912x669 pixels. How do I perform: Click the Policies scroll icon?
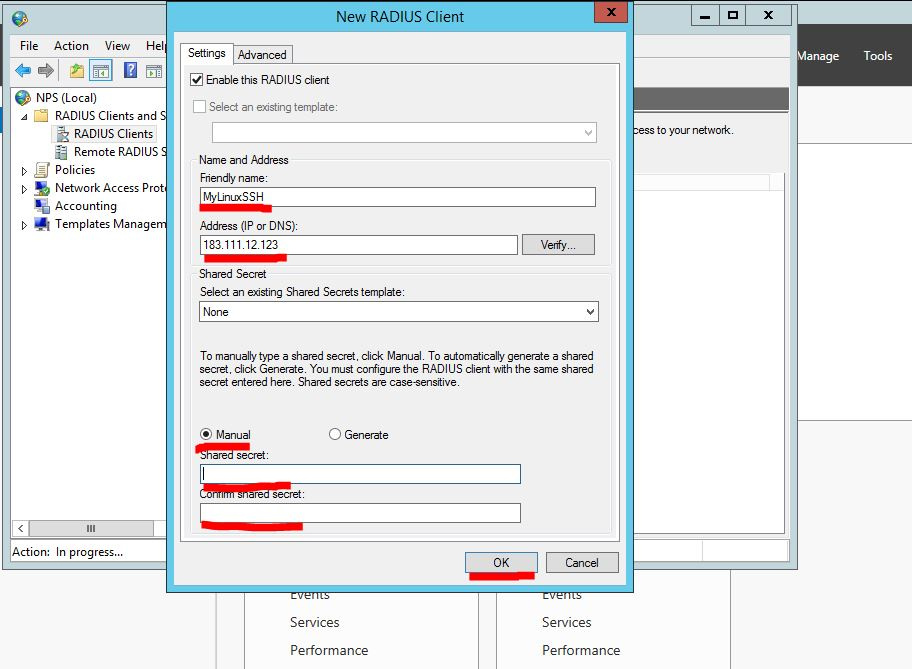(x=41, y=170)
